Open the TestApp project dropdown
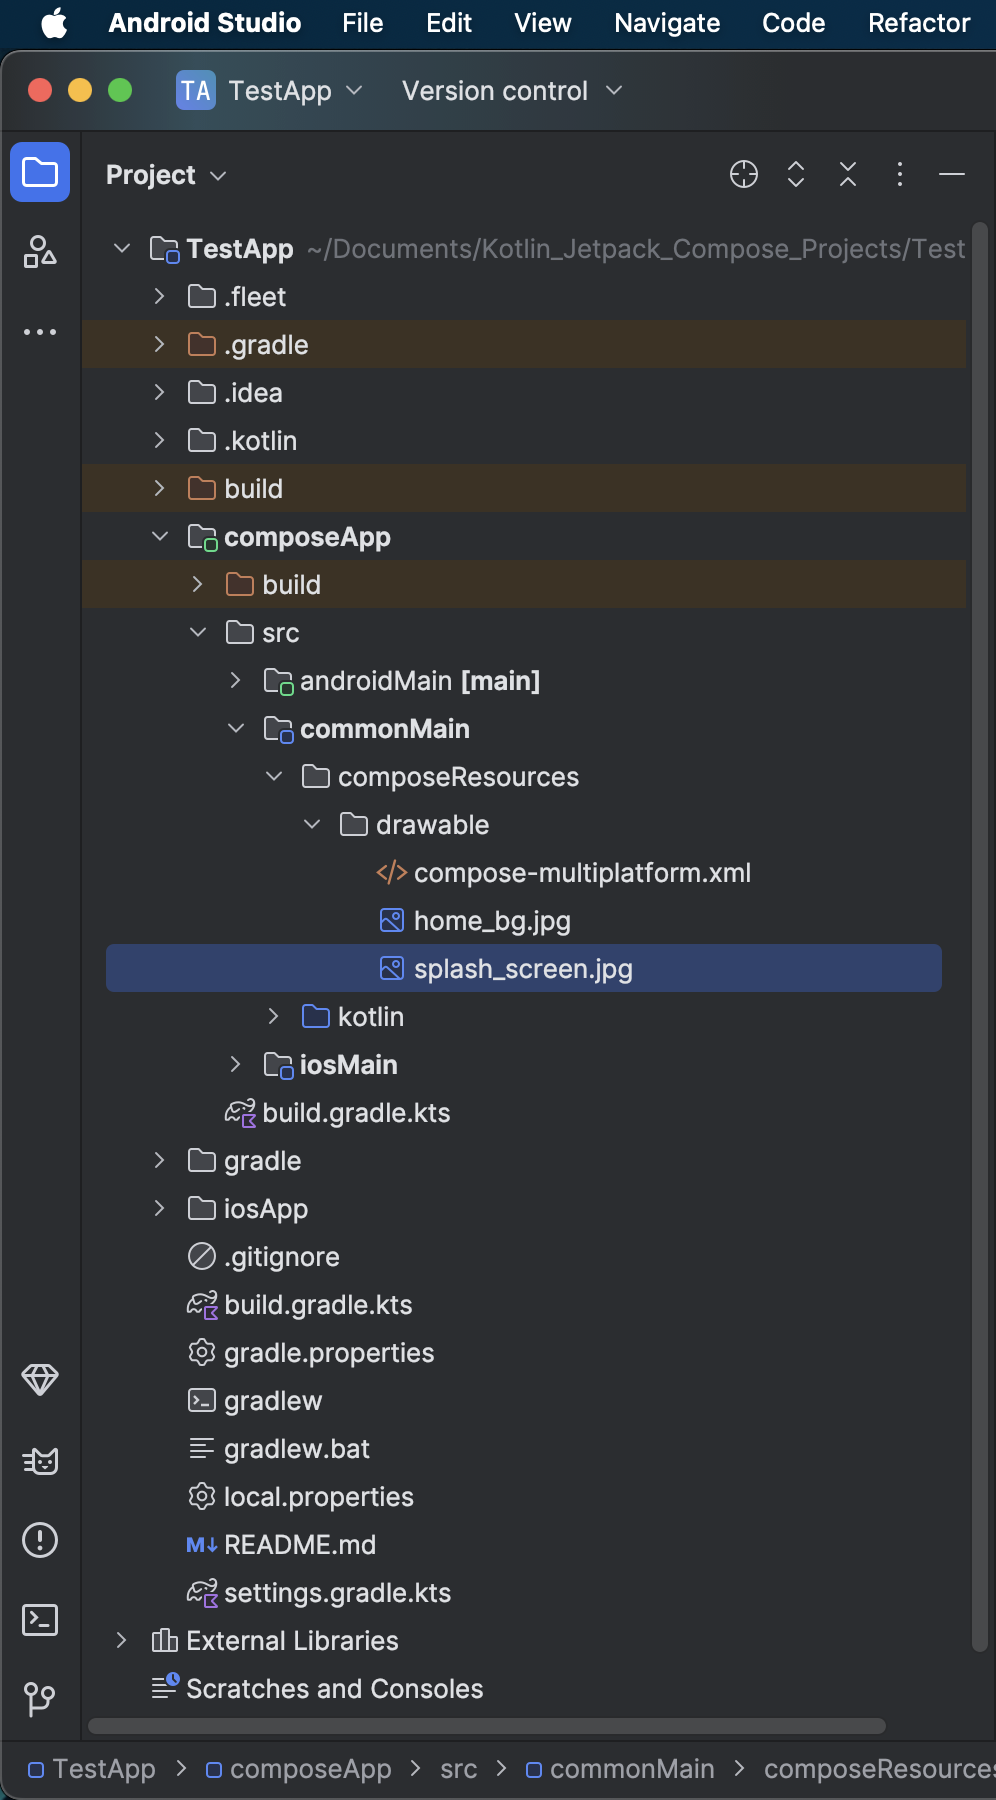996x1800 pixels. pyautogui.click(x=270, y=91)
